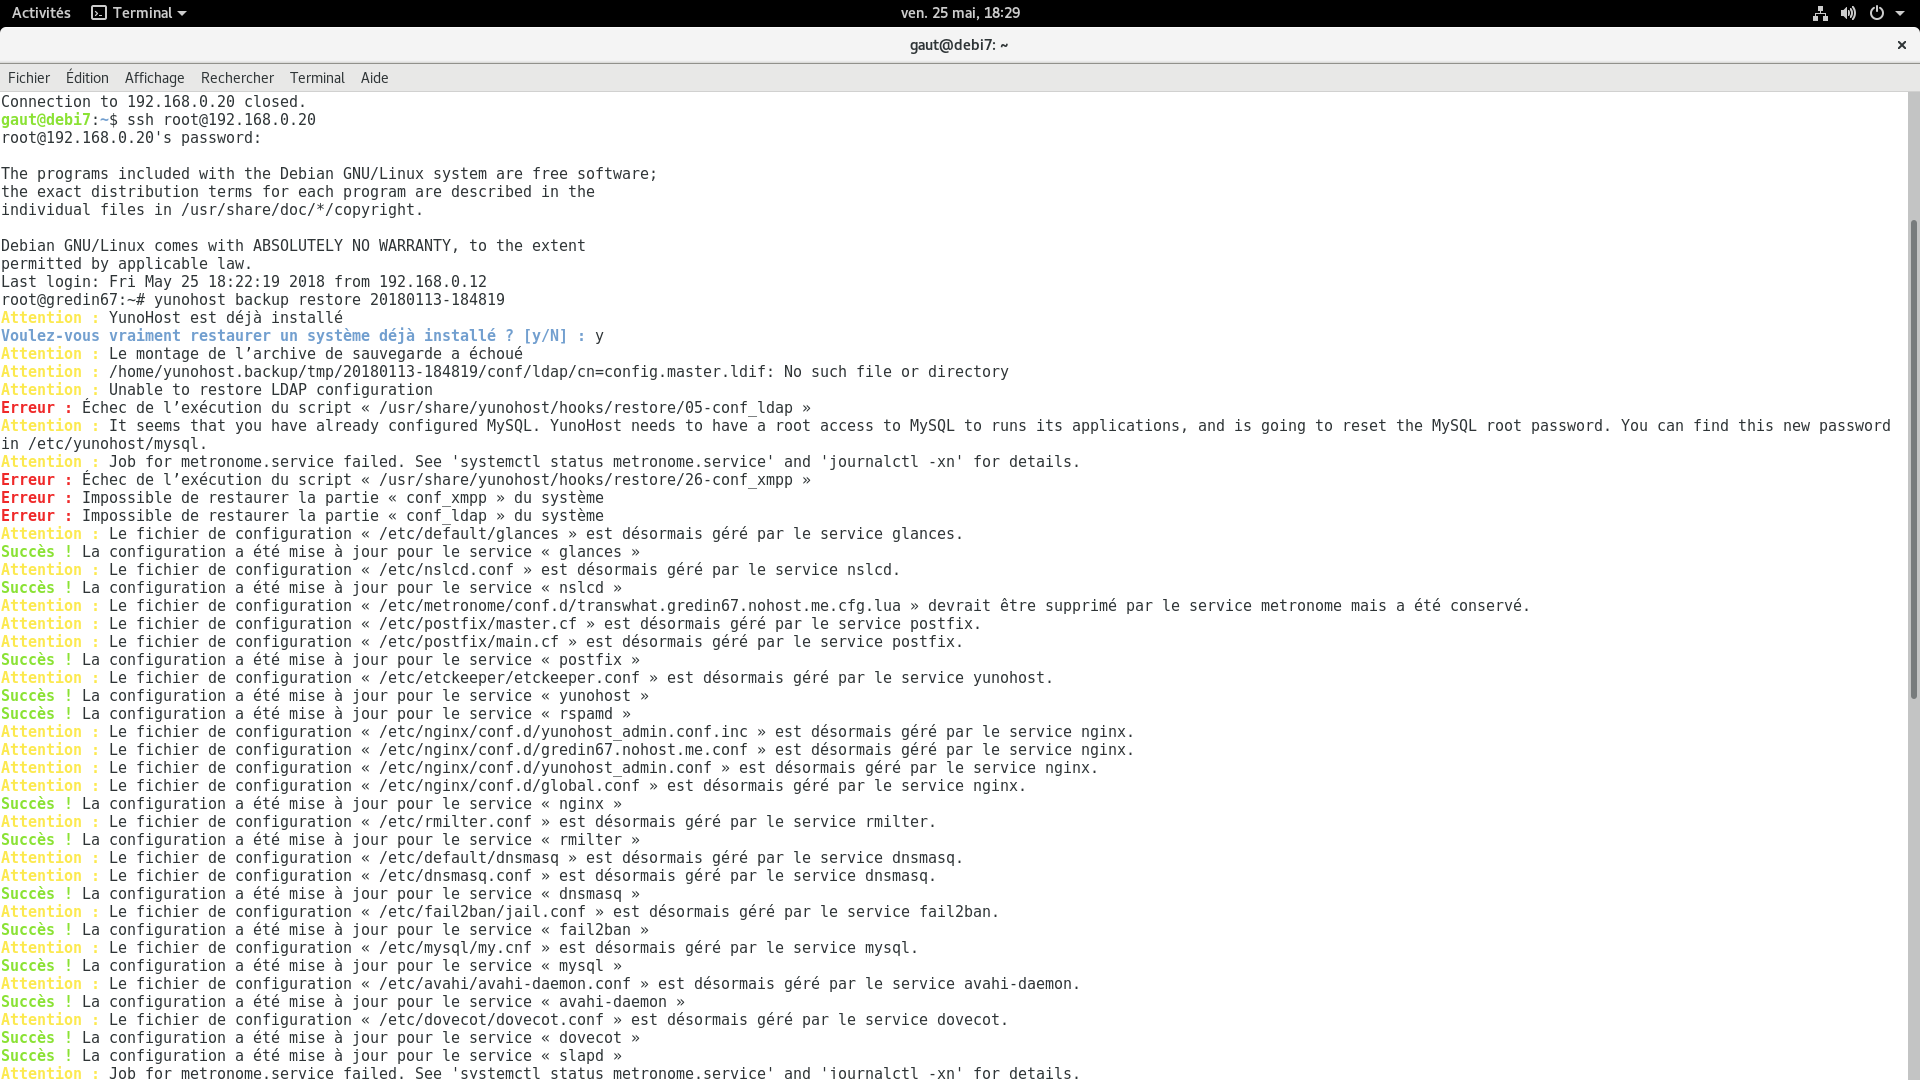This screenshot has width=1920, height=1080.
Task: Click the transwhat.gredin67.nohost.me.cfg.lua path
Action: [640, 606]
